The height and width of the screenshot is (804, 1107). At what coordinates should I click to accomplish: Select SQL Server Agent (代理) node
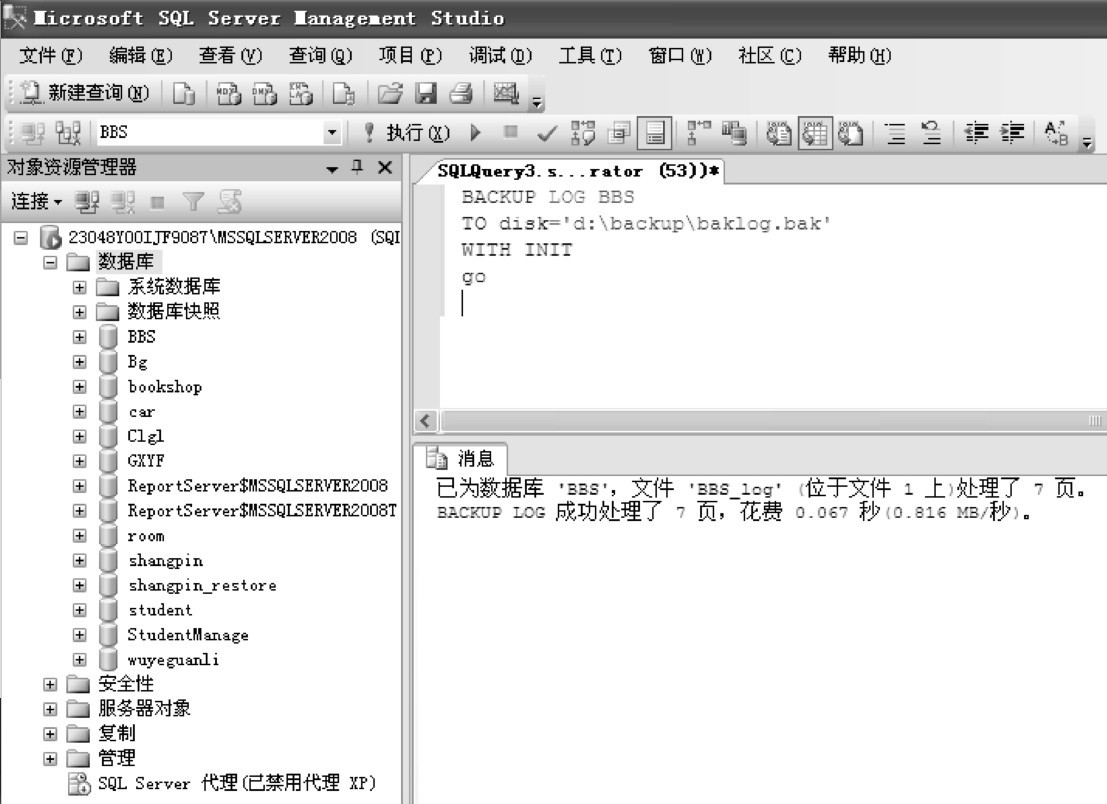(237, 783)
